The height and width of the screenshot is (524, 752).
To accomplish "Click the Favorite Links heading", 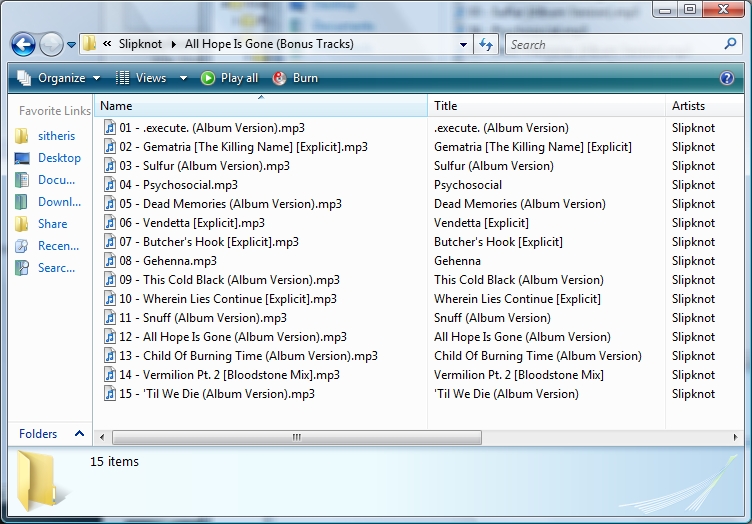I will pos(55,111).
